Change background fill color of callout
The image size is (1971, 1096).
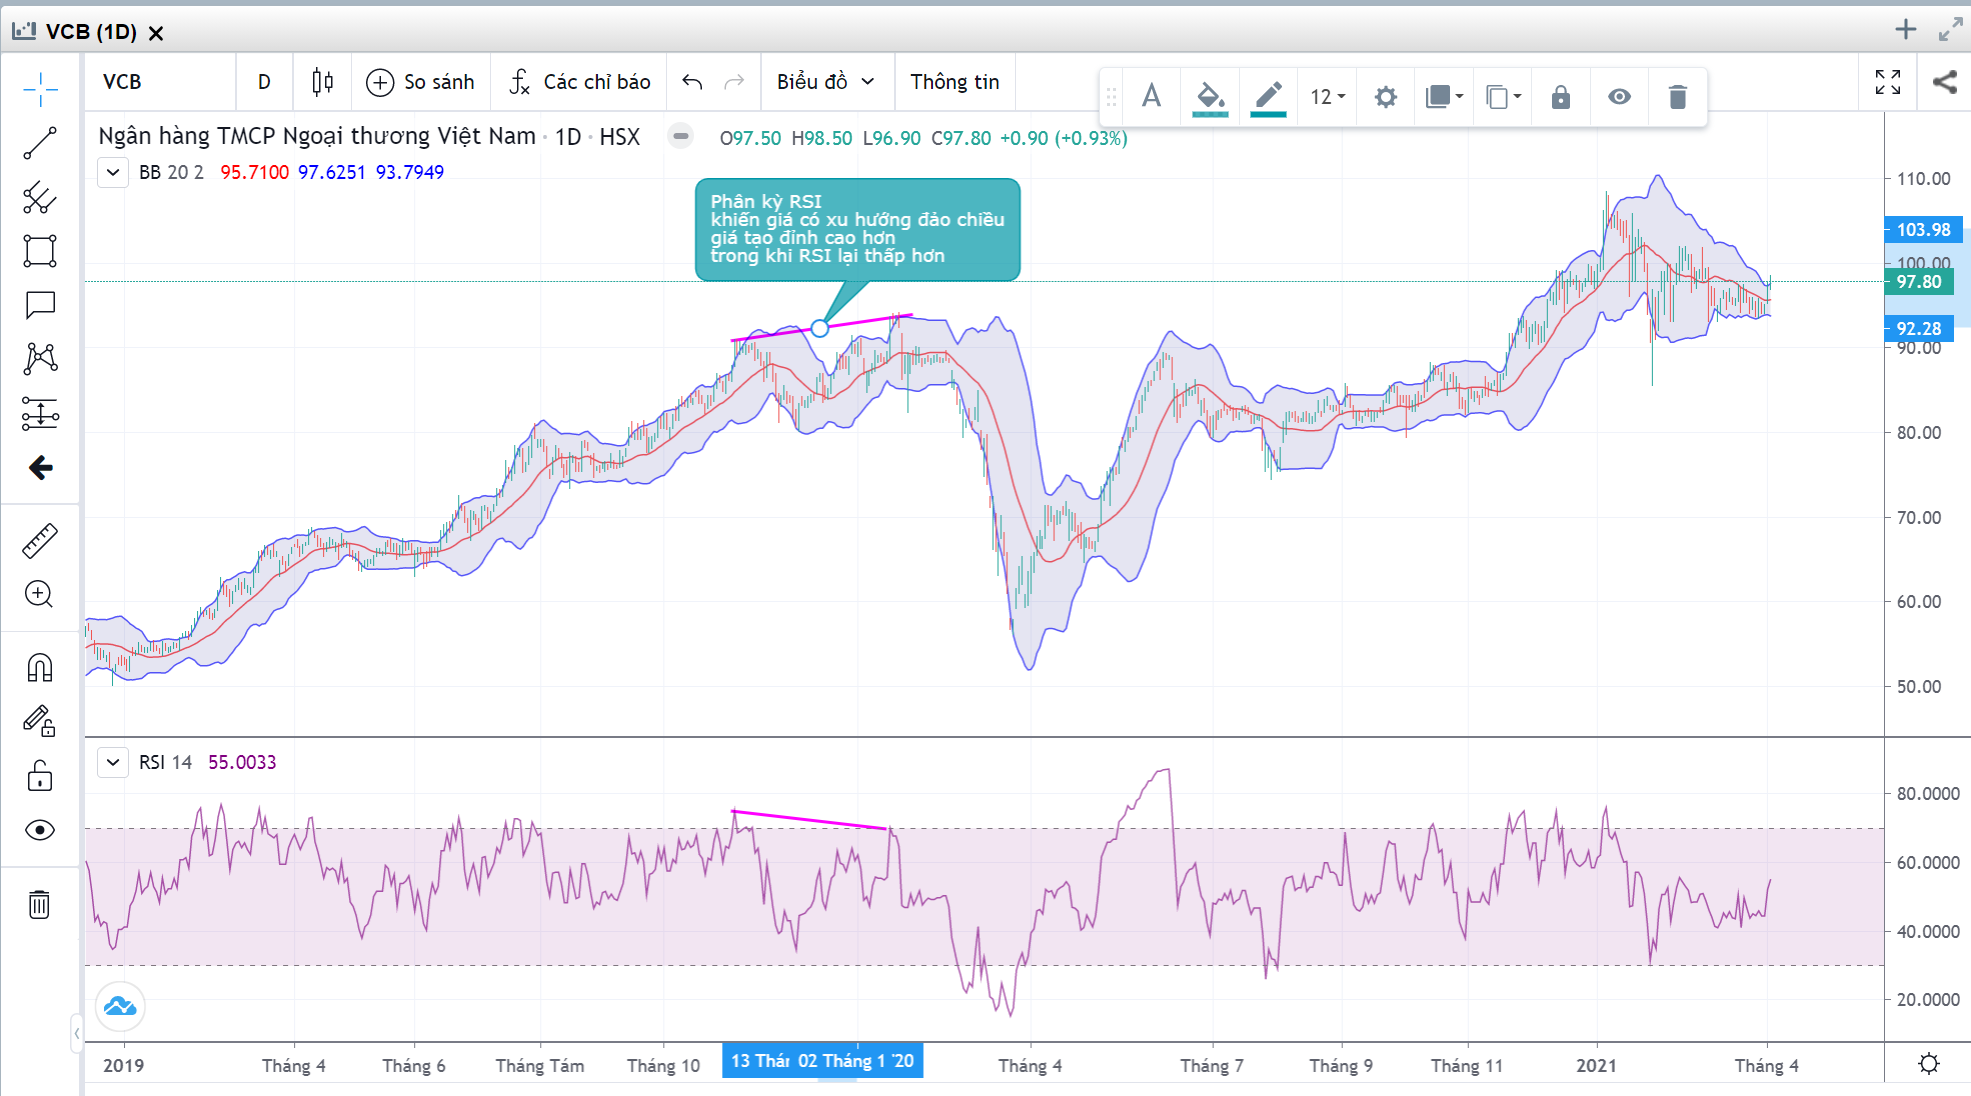[x=1210, y=97]
